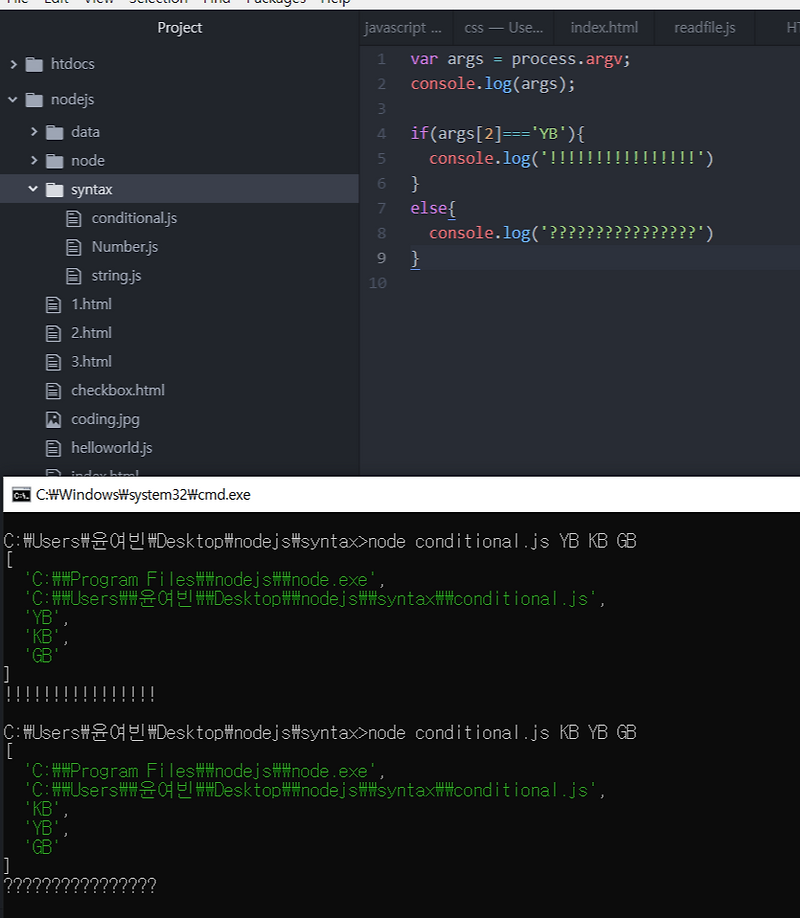This screenshot has width=800, height=918.
Task: Switch to the index.html tab
Action: [604, 27]
